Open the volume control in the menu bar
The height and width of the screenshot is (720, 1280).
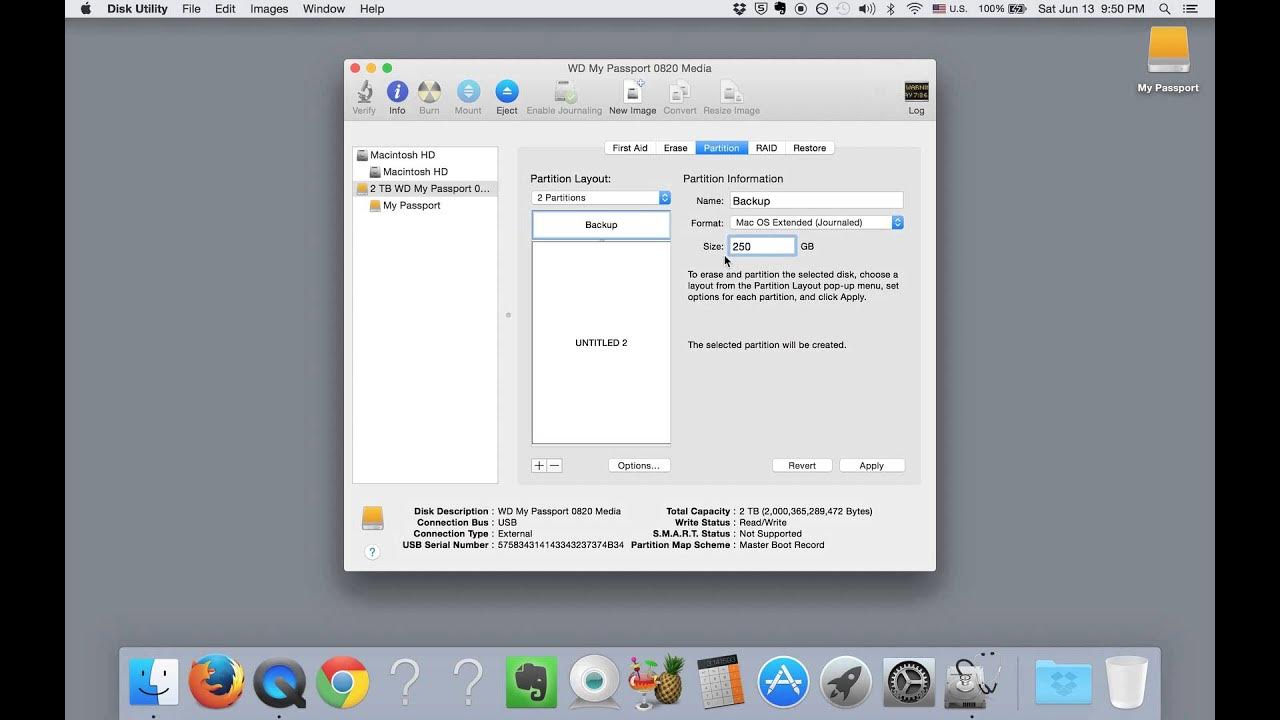pyautogui.click(x=866, y=9)
